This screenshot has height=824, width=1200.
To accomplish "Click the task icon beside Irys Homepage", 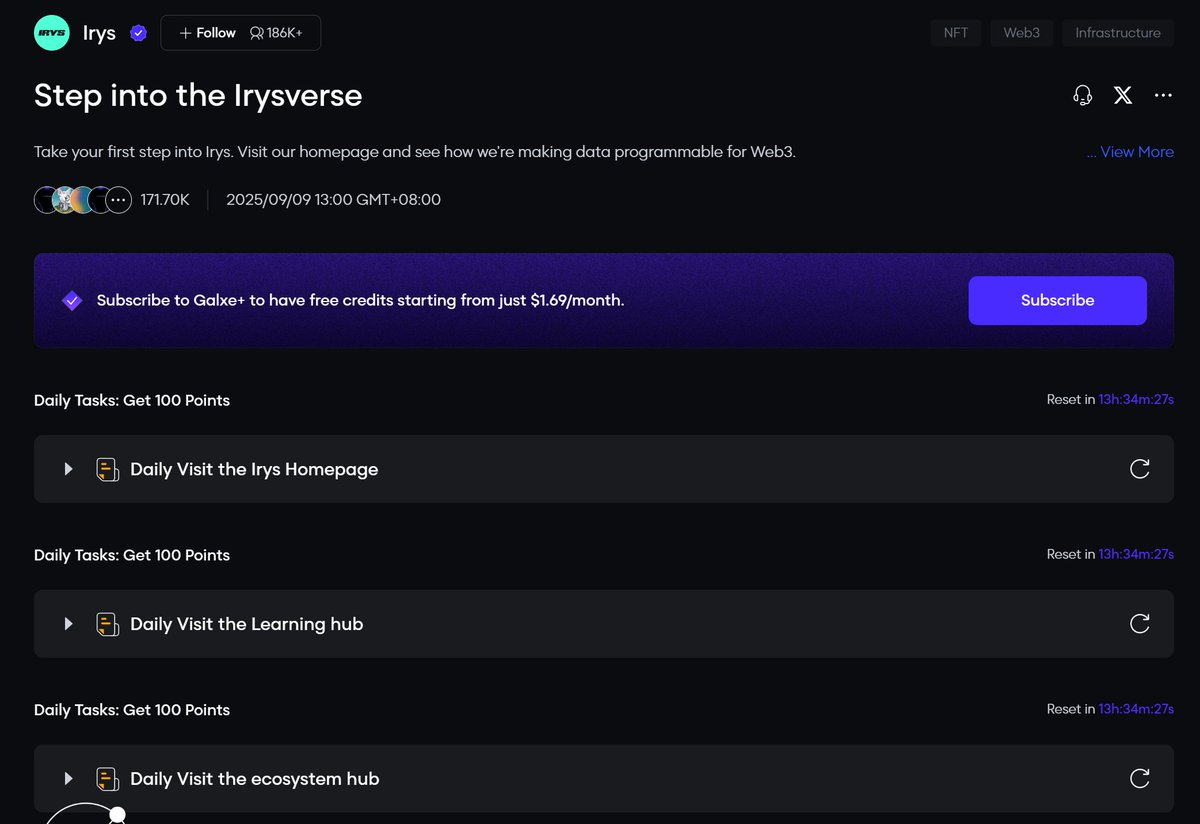I will pos(107,469).
